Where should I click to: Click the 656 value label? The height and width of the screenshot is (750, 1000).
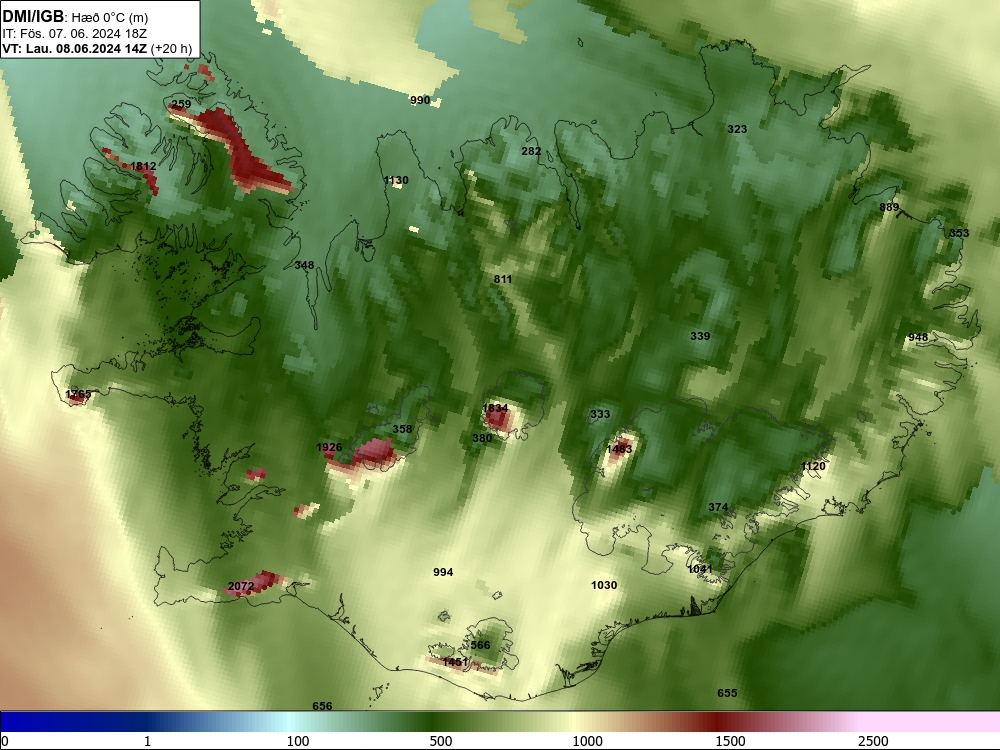pos(322,706)
